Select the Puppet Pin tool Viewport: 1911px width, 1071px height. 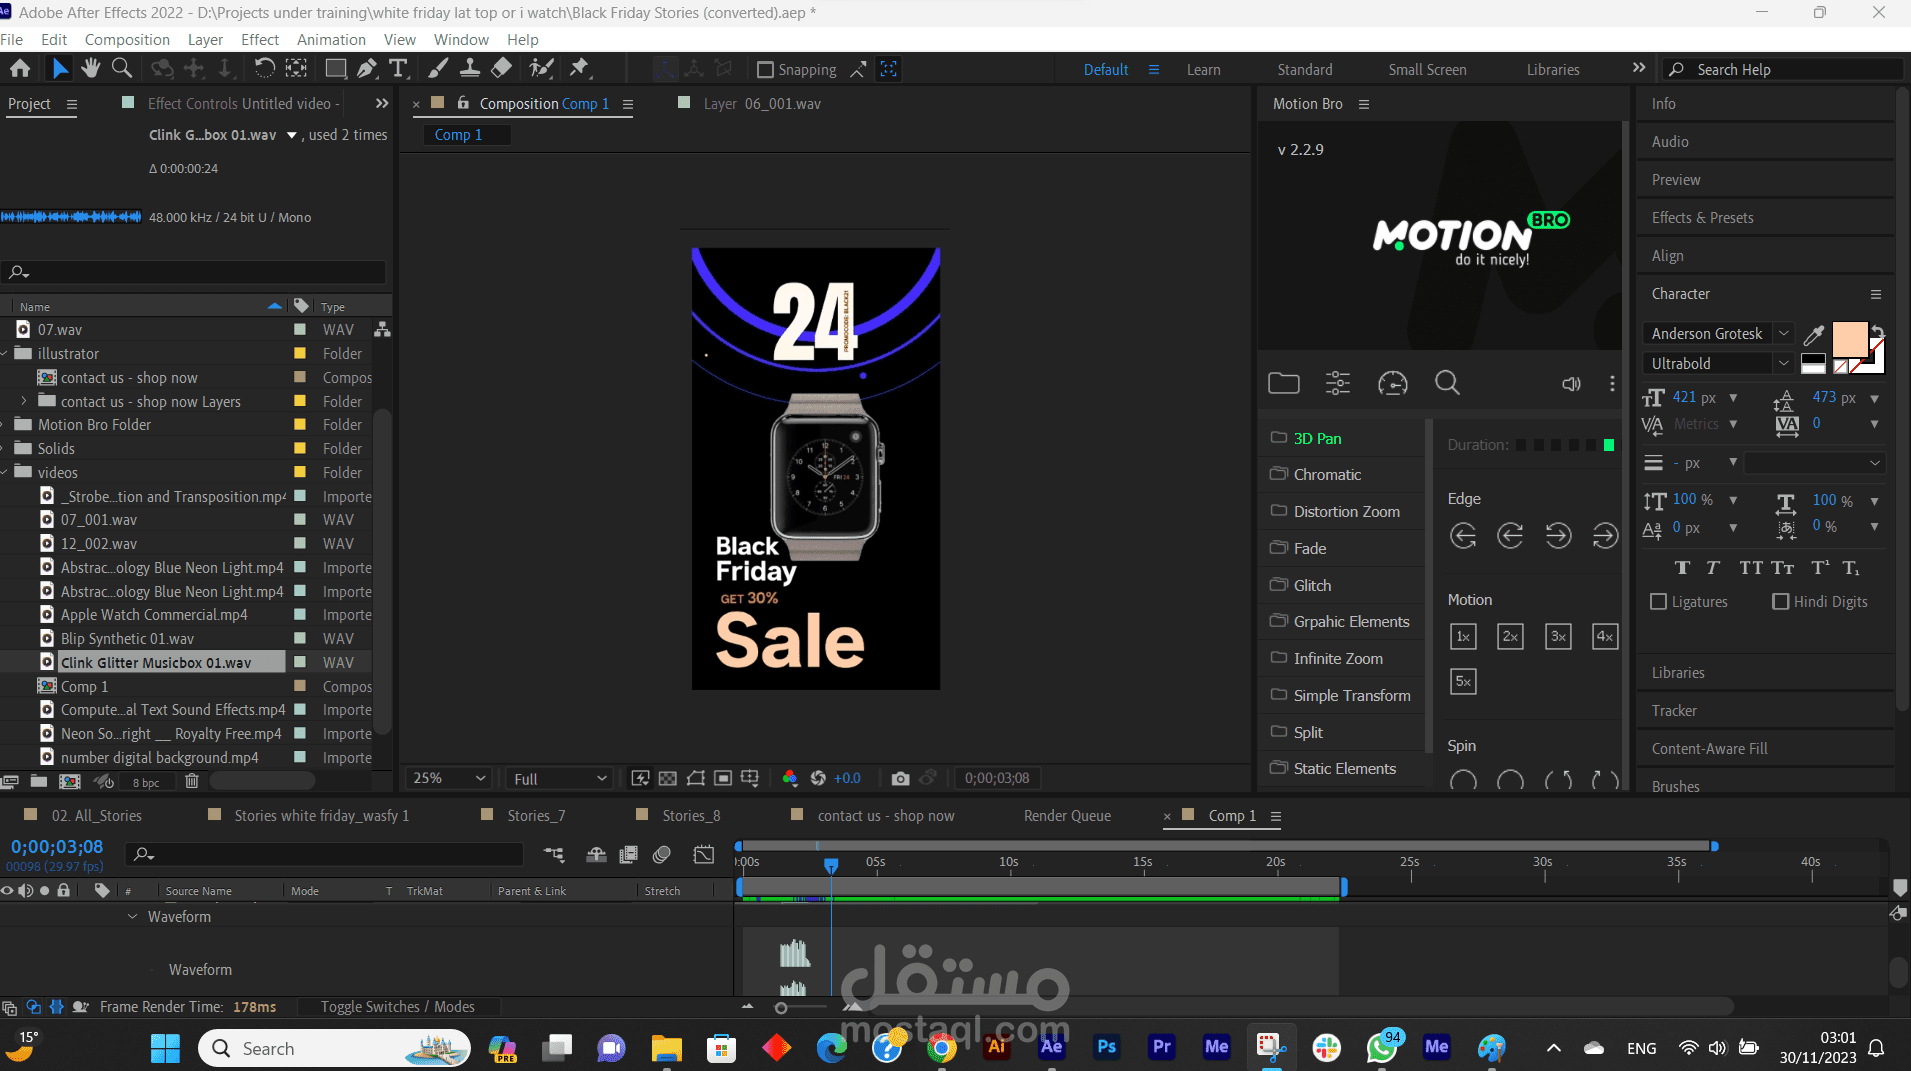coord(579,68)
